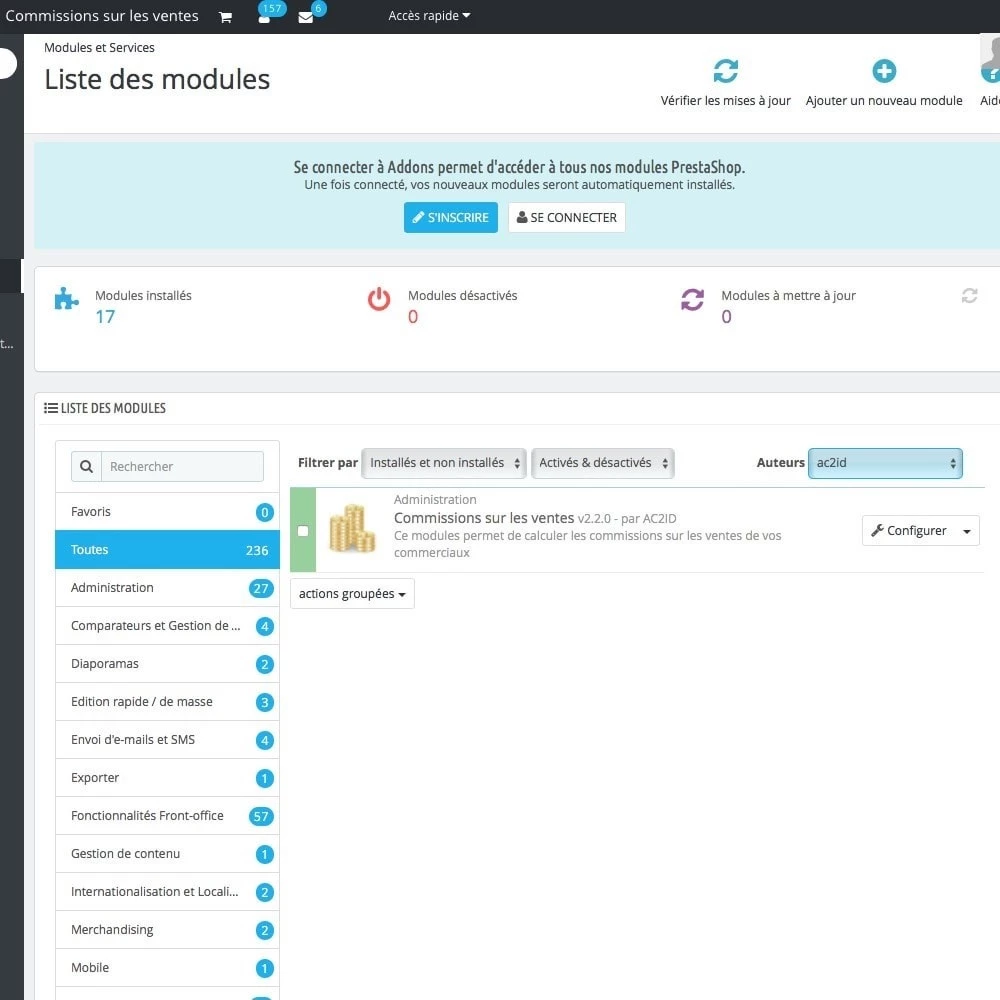Select the Diaporamas category
This screenshot has height=1000, width=1000.
point(167,663)
